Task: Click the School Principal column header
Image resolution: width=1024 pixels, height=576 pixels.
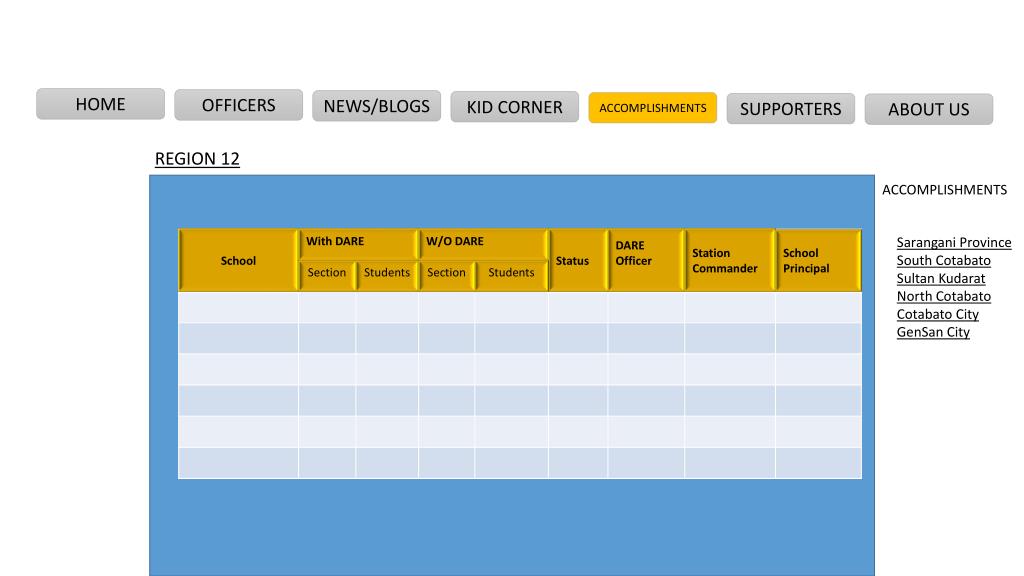Action: 819,261
